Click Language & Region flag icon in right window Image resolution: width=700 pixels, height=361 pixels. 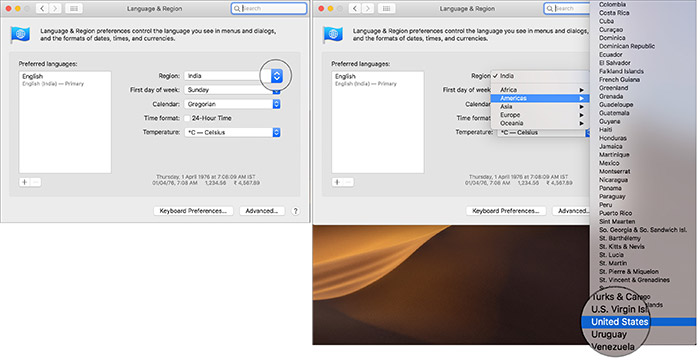333,35
